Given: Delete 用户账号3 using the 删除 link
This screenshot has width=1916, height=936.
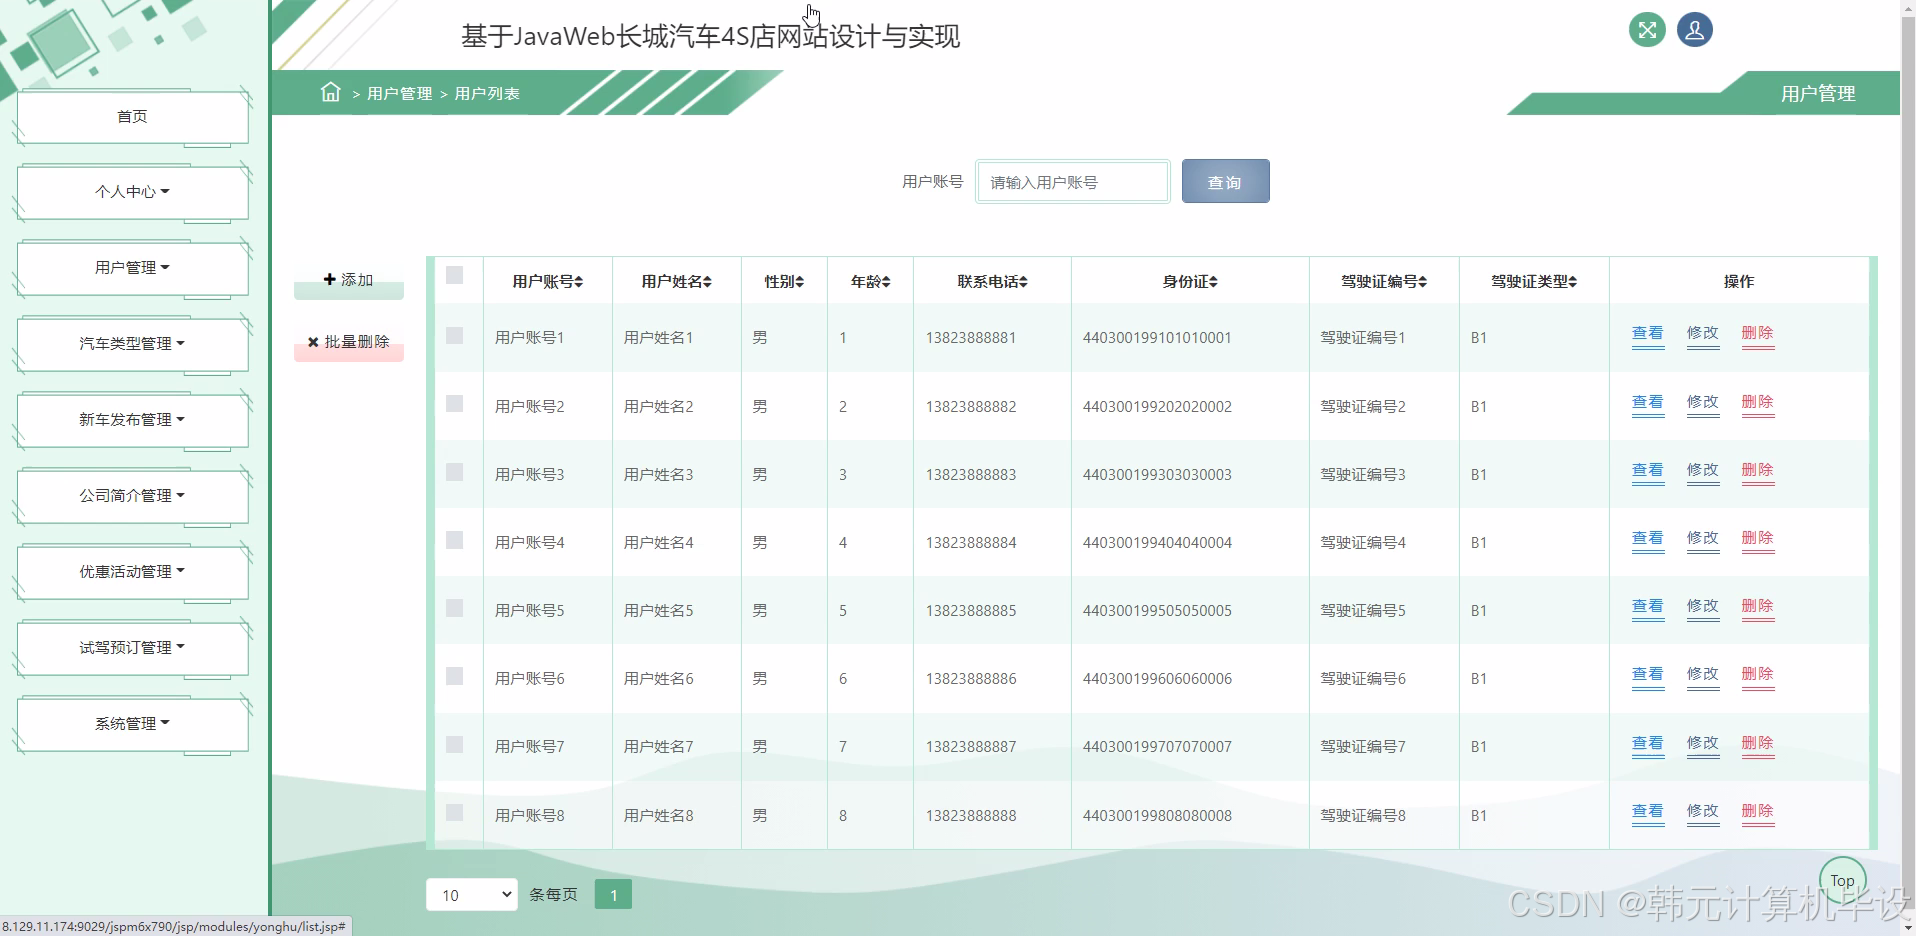Looking at the screenshot, I should (x=1757, y=471).
